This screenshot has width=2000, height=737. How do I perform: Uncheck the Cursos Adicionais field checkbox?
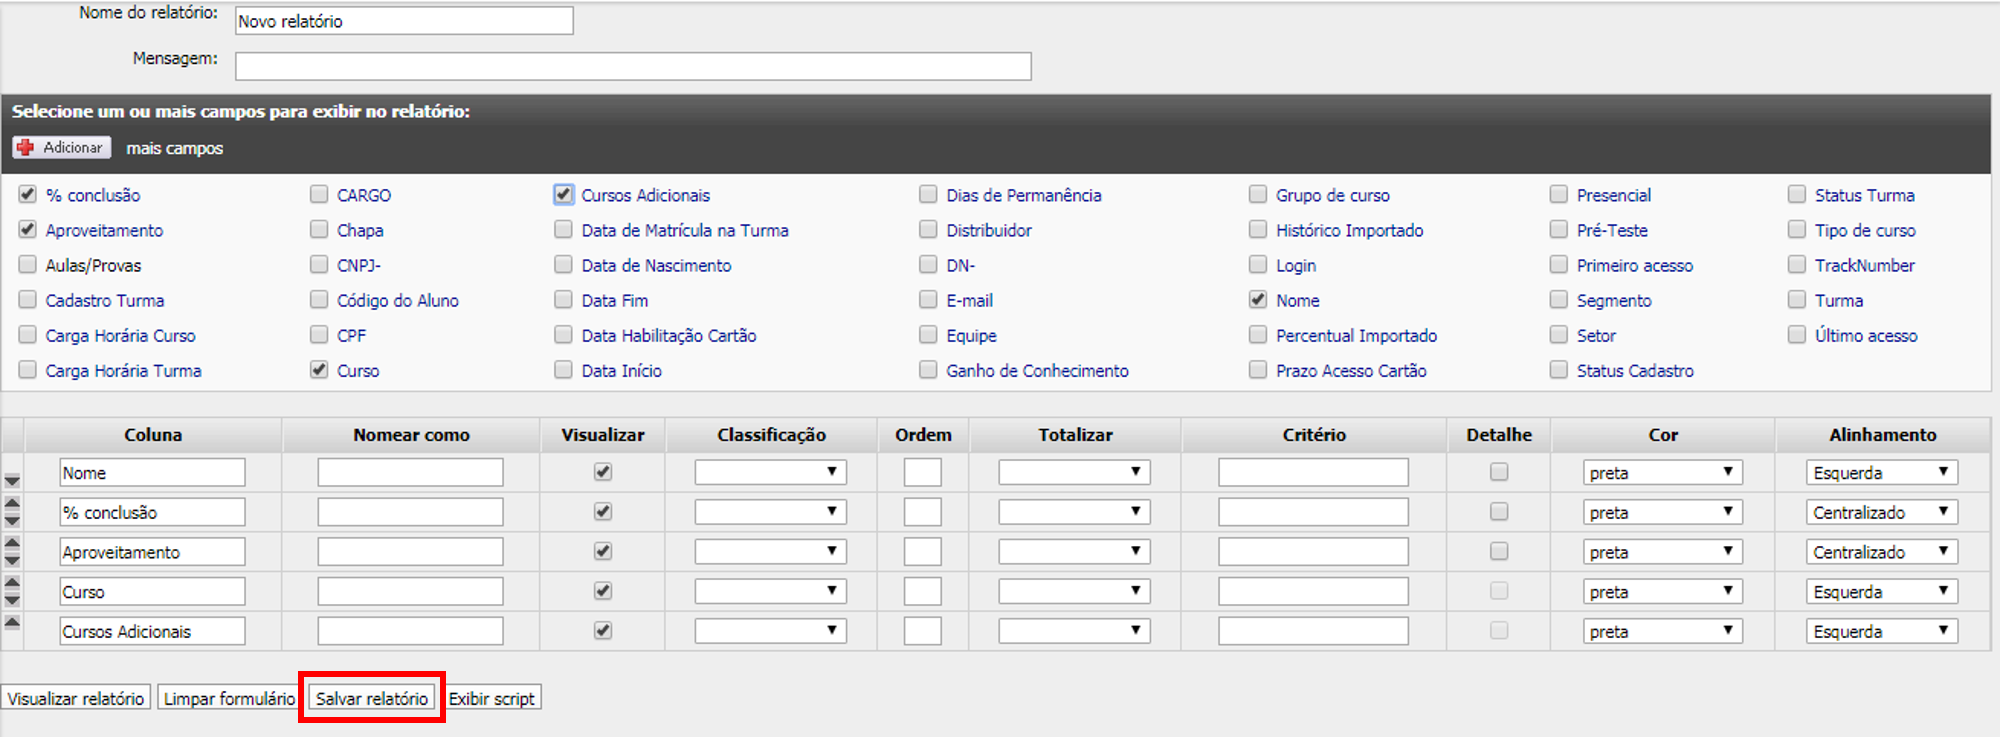coord(564,195)
